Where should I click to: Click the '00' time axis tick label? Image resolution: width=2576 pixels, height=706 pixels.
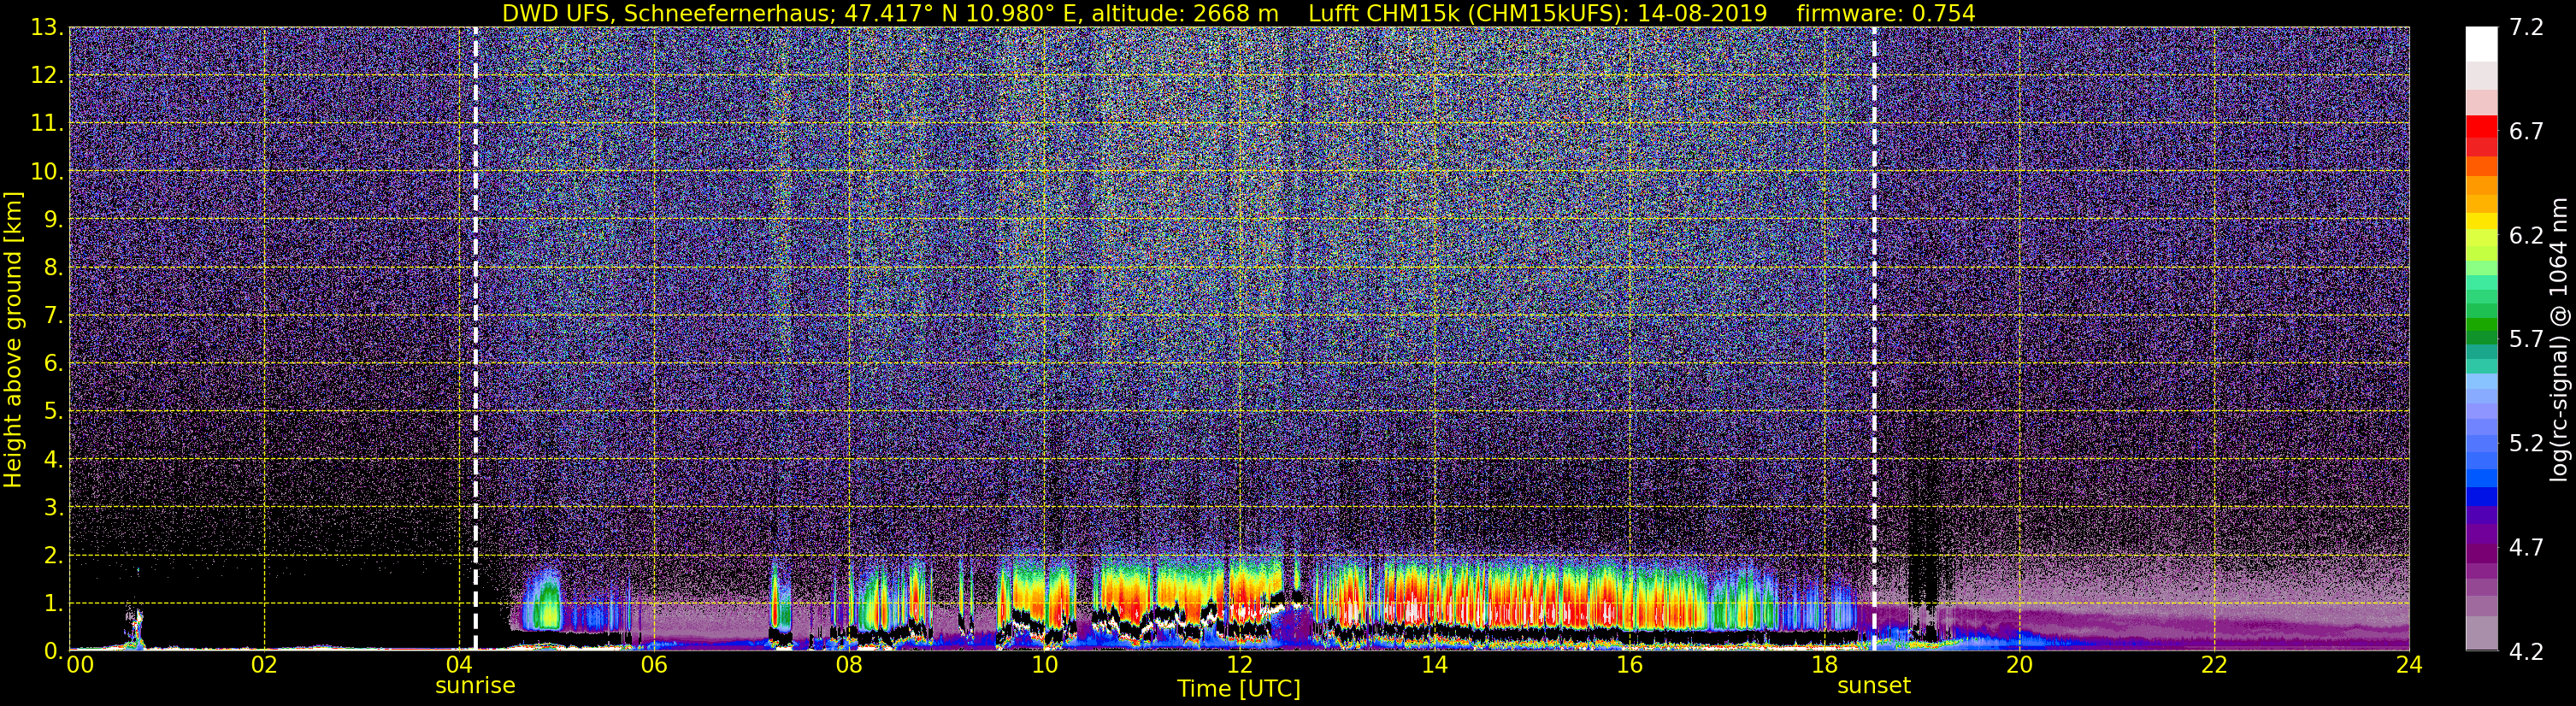(x=80, y=666)
